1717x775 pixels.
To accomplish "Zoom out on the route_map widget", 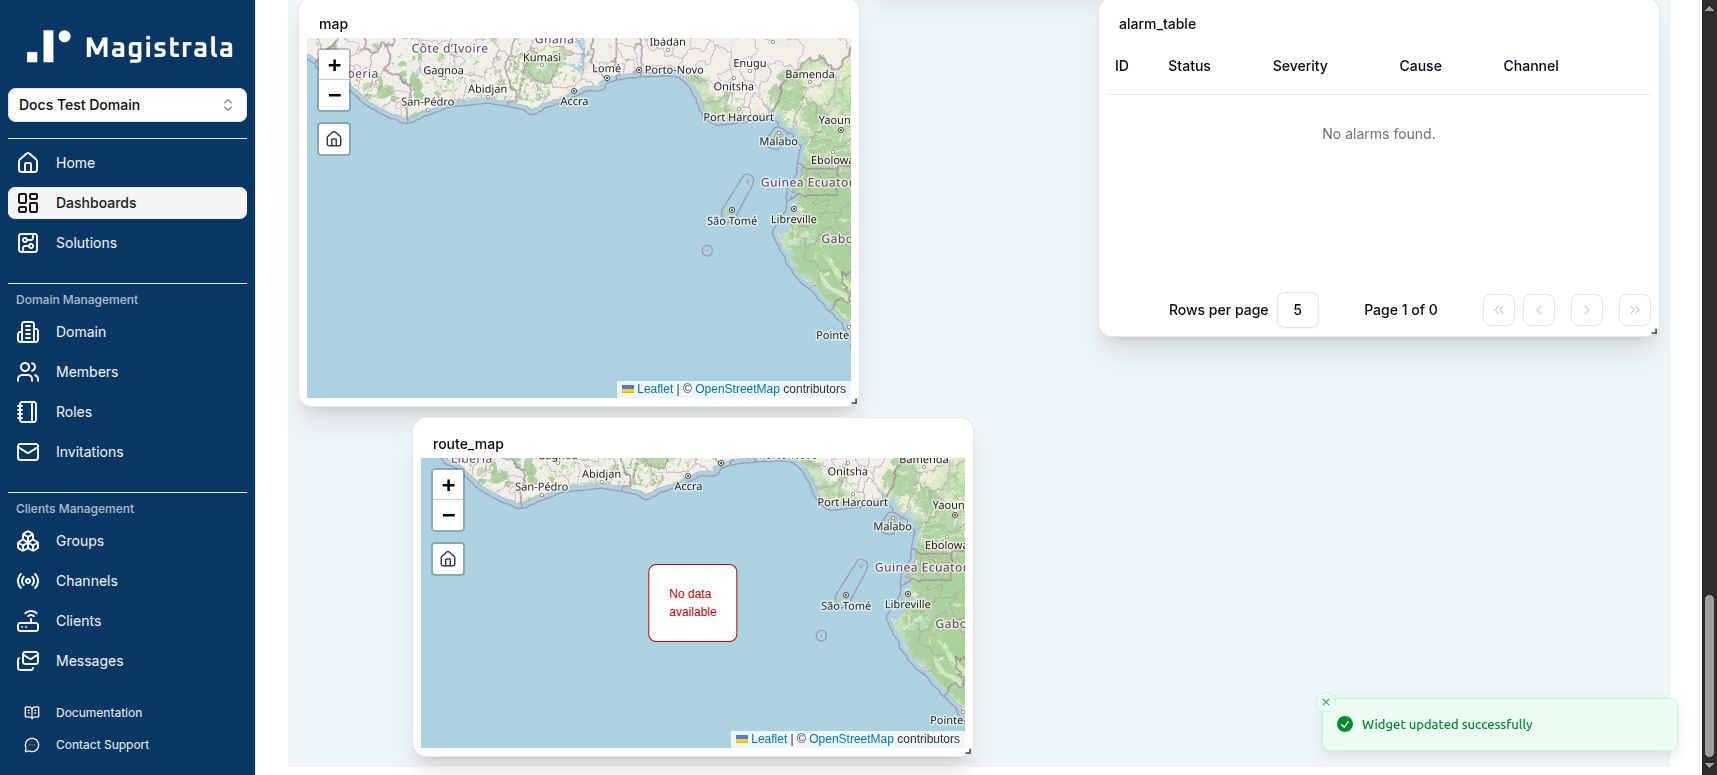I will click(x=448, y=515).
